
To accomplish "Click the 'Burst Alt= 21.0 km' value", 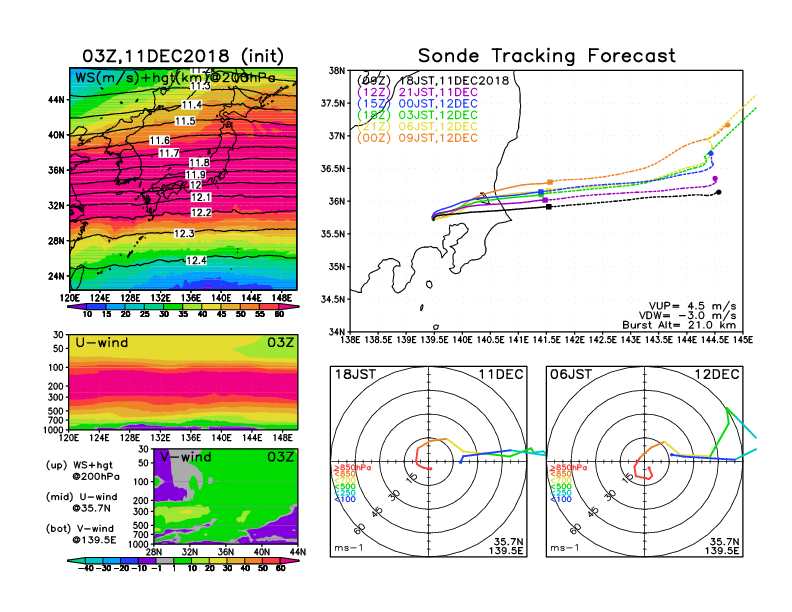I will pyautogui.click(x=679, y=325).
